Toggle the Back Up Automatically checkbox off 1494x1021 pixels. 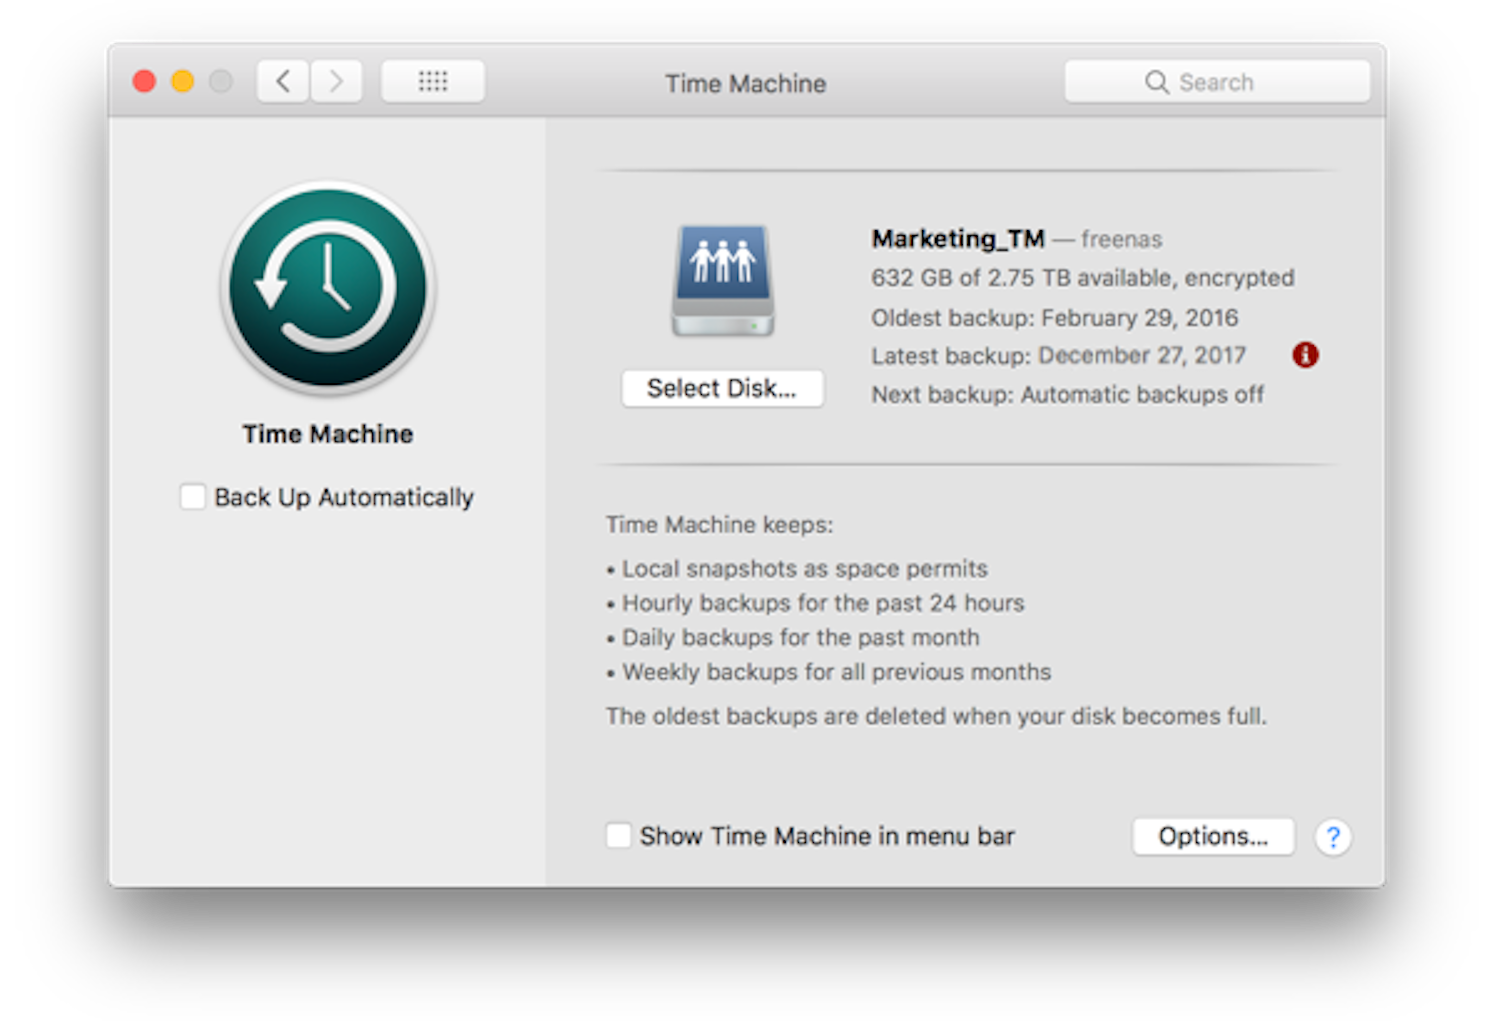click(x=192, y=496)
